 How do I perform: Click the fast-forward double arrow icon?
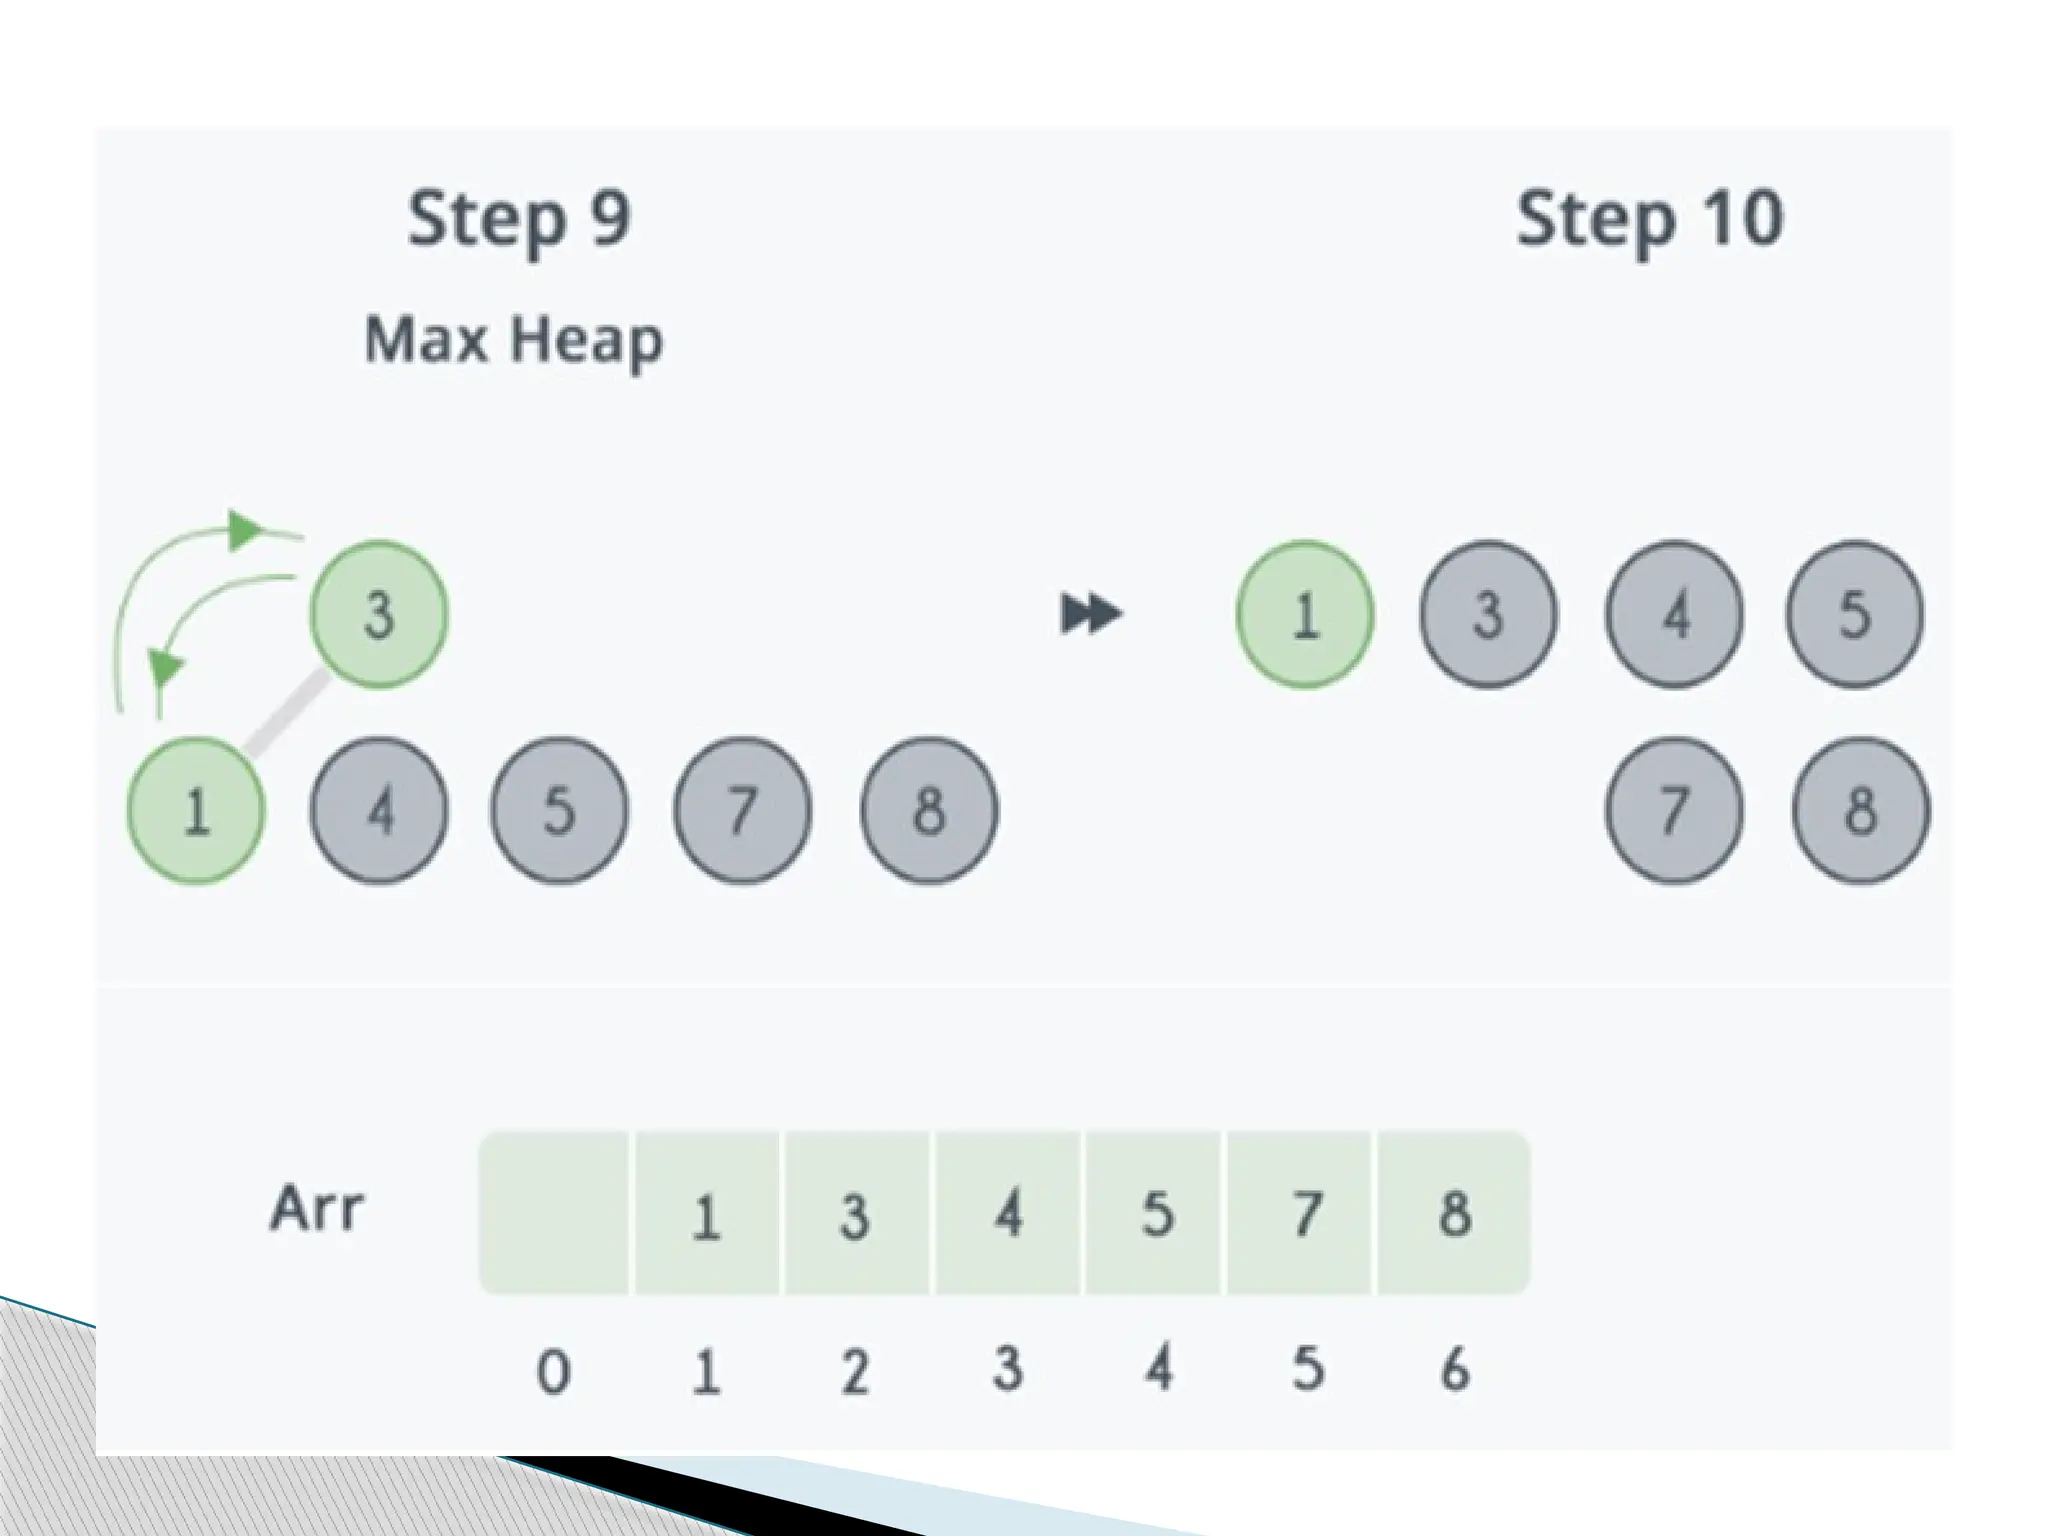(x=1091, y=613)
